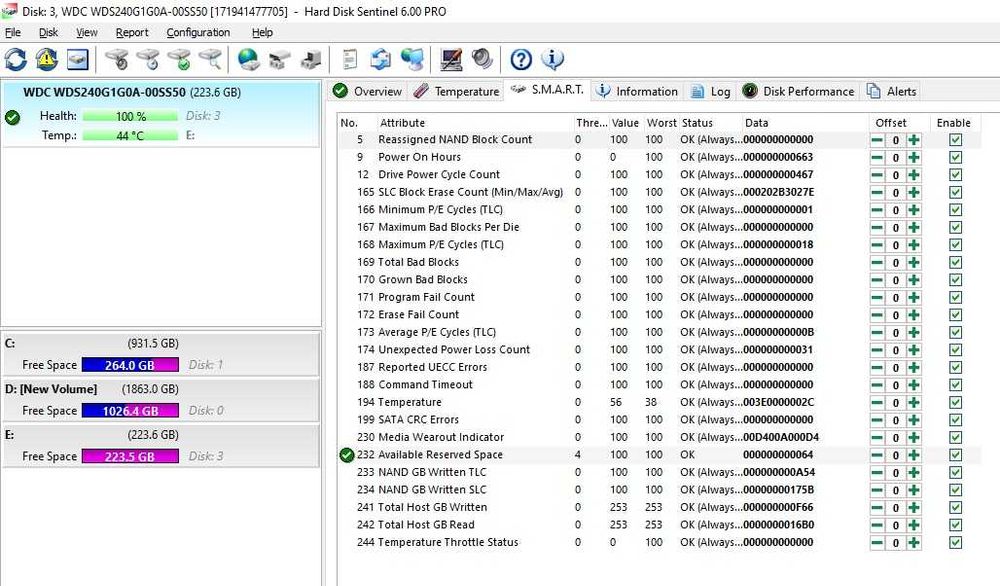Click the hard disk panel toolbar icon
This screenshot has height=586, width=1000.
(x=77, y=59)
